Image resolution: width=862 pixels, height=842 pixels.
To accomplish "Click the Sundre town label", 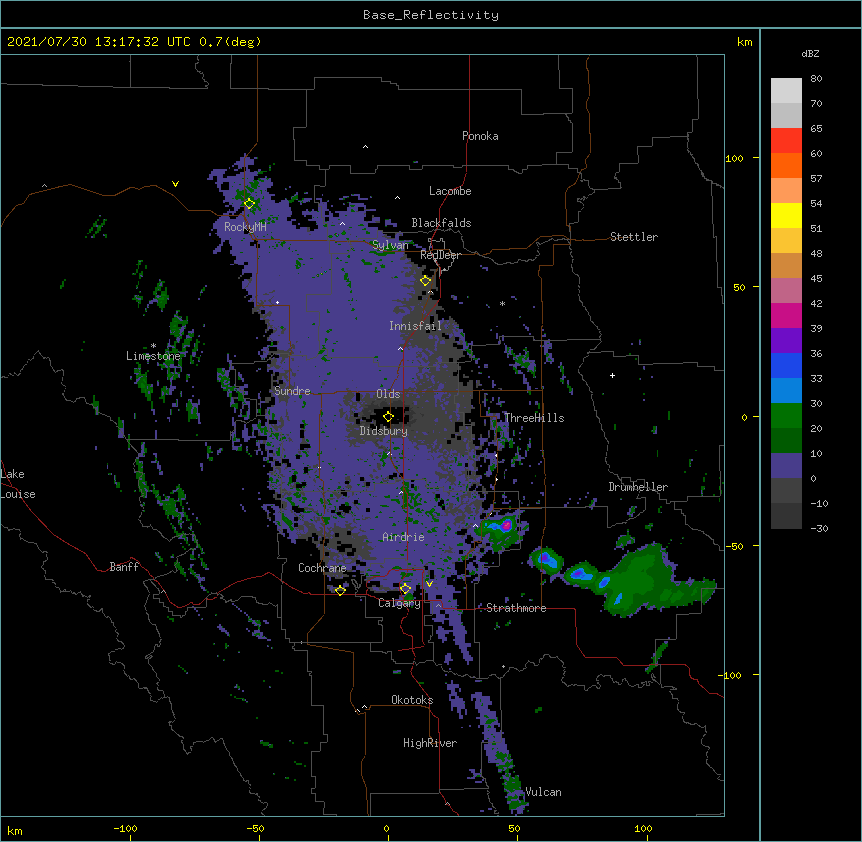I will (x=292, y=391).
